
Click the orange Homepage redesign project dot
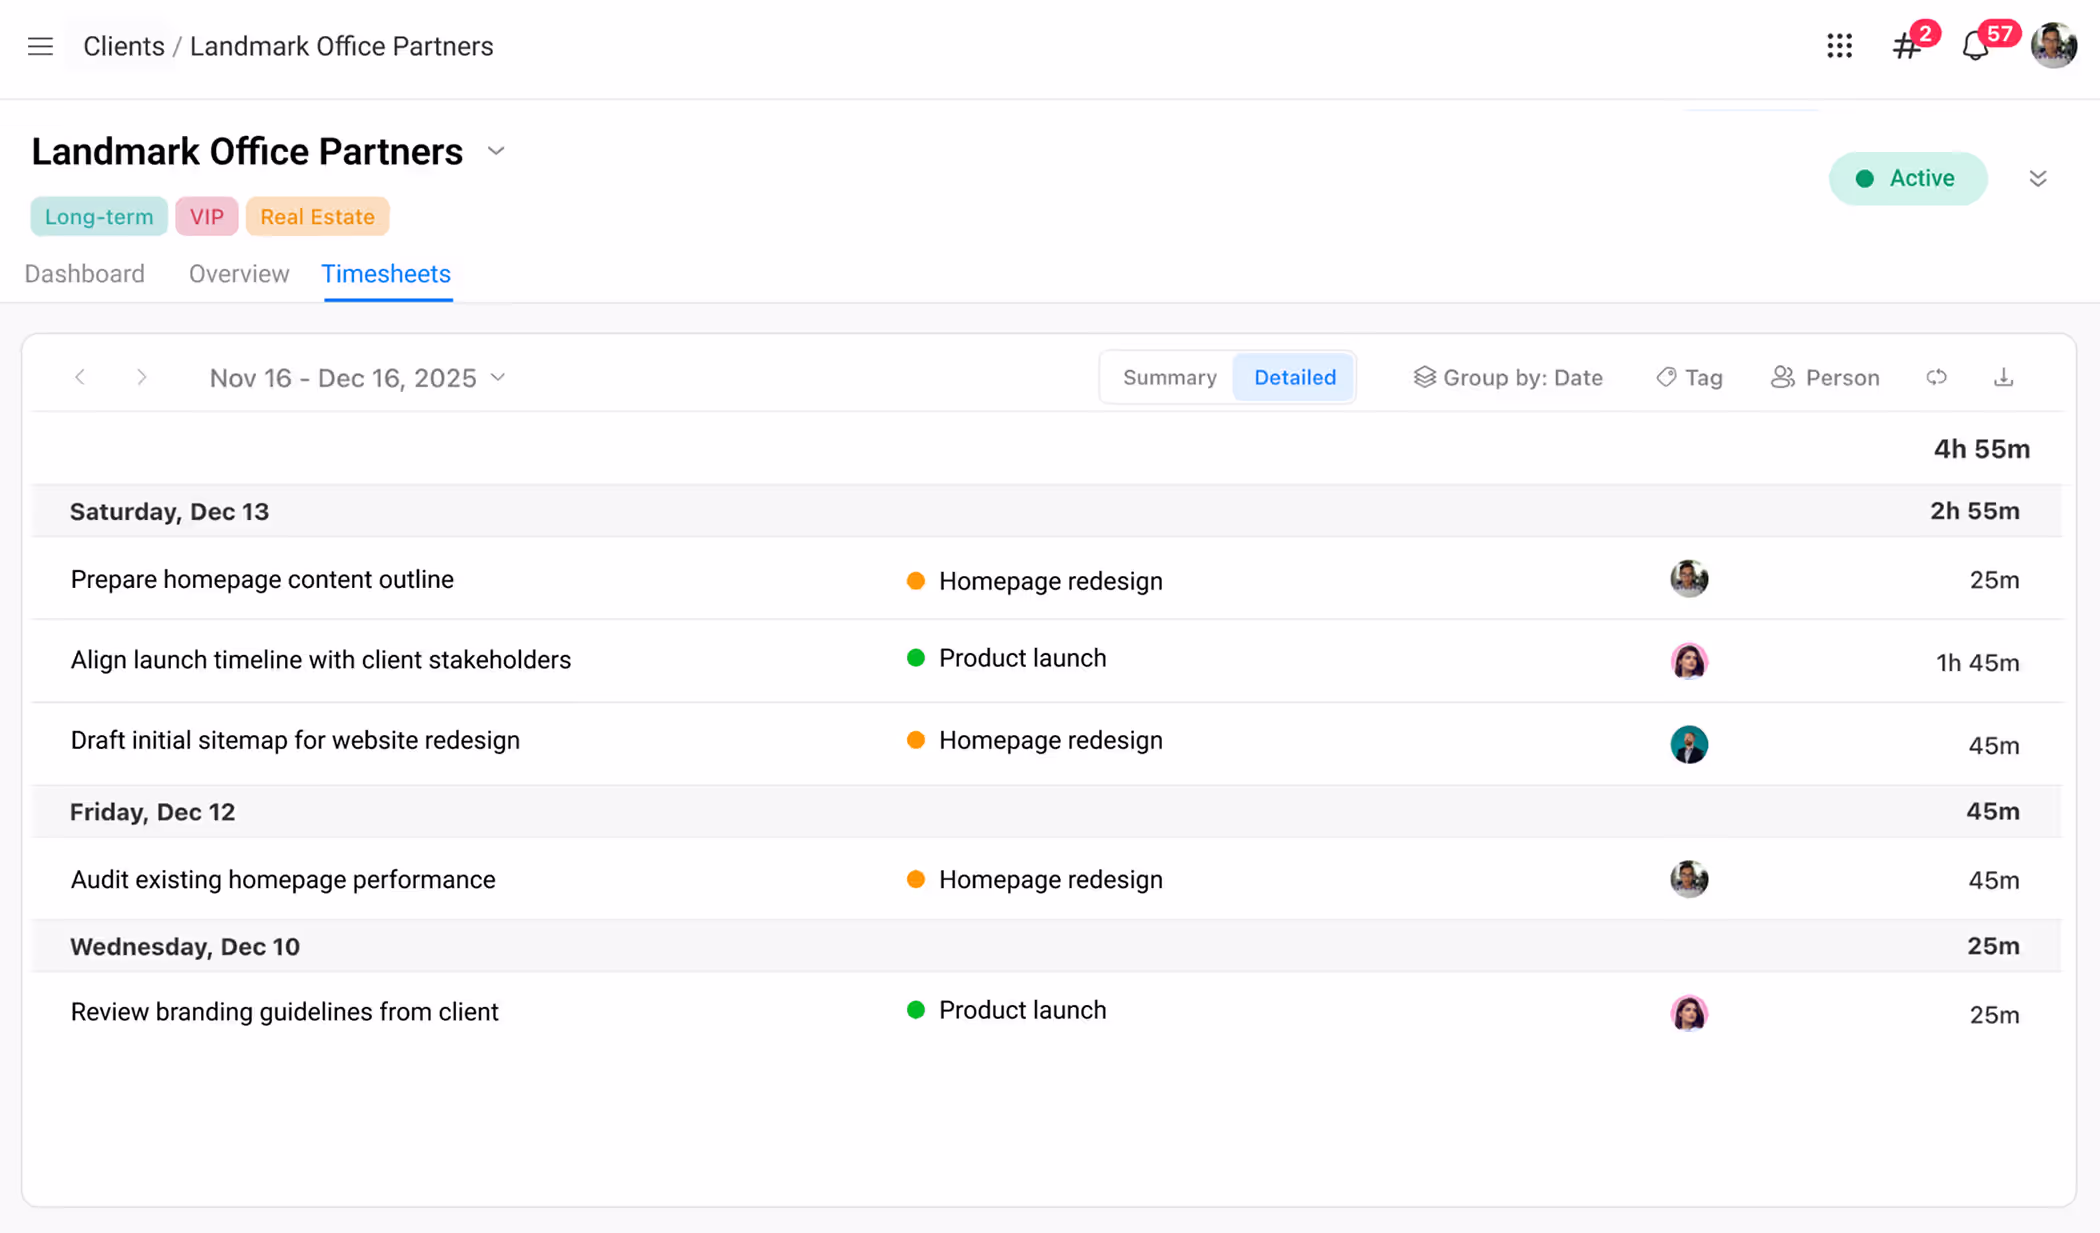pyautogui.click(x=916, y=580)
